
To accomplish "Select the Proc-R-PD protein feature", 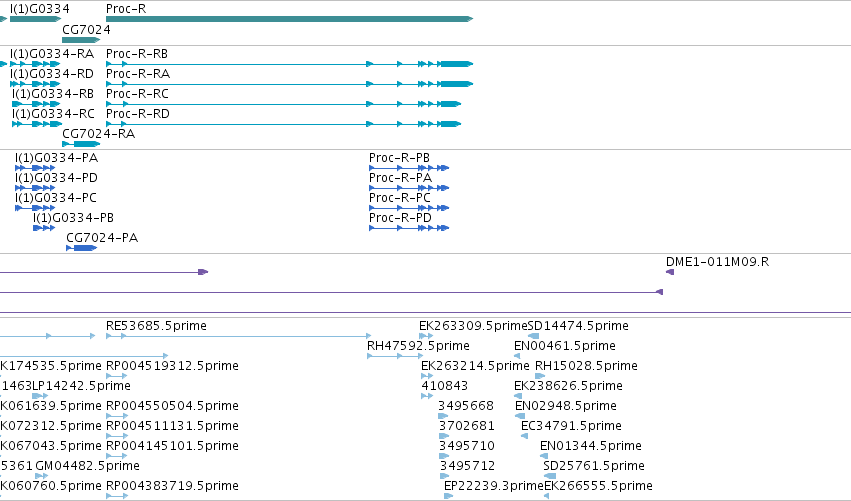I will 409,228.
